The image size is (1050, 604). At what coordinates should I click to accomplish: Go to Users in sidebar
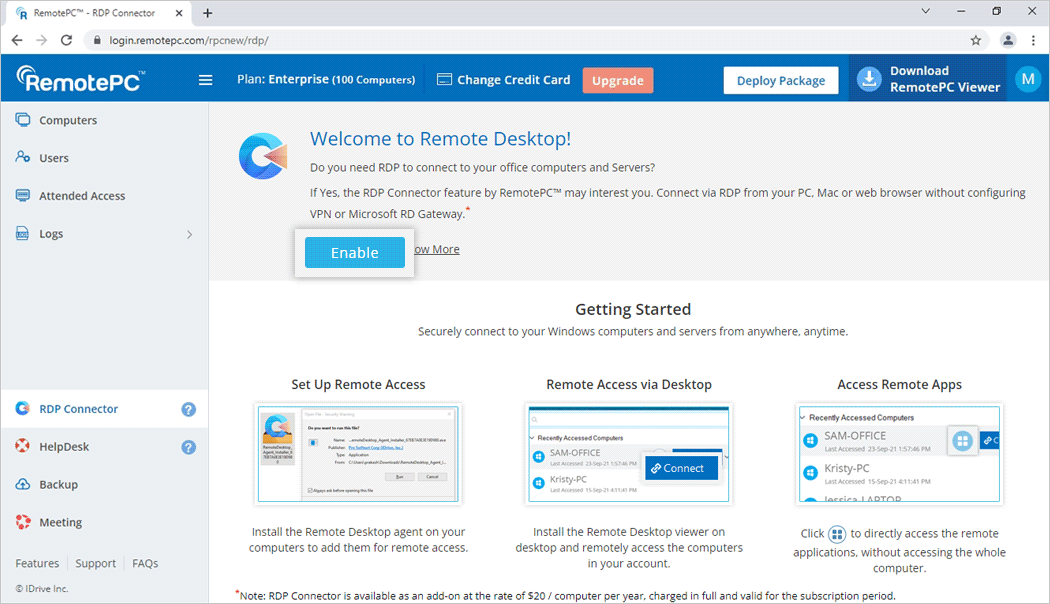pyautogui.click(x=54, y=158)
